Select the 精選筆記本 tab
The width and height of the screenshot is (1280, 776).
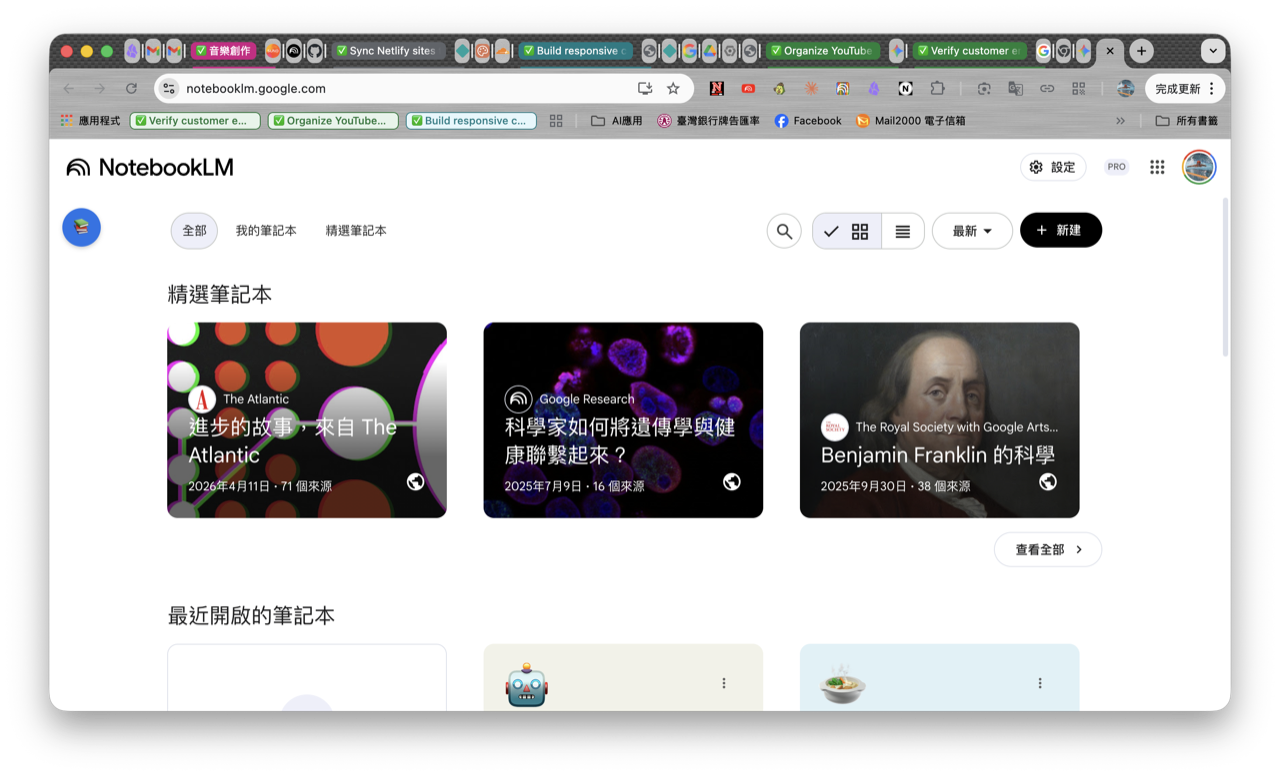pyautogui.click(x=356, y=230)
